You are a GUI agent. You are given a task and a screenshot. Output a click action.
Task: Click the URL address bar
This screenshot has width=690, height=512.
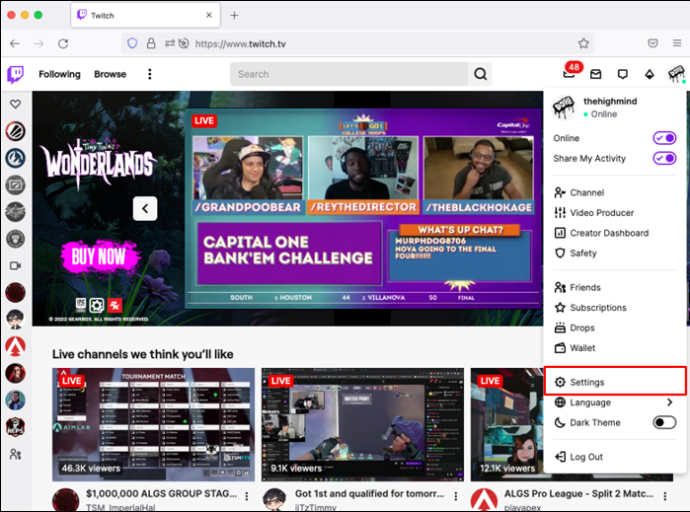[358, 44]
